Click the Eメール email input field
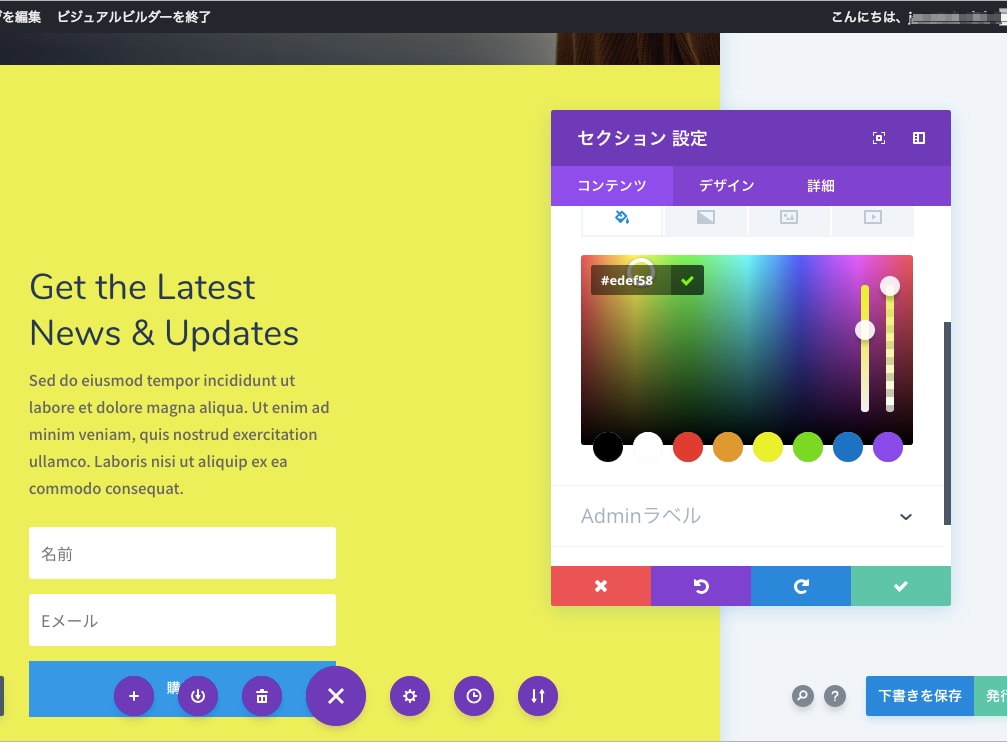The width and height of the screenshot is (1007, 746). click(x=182, y=620)
